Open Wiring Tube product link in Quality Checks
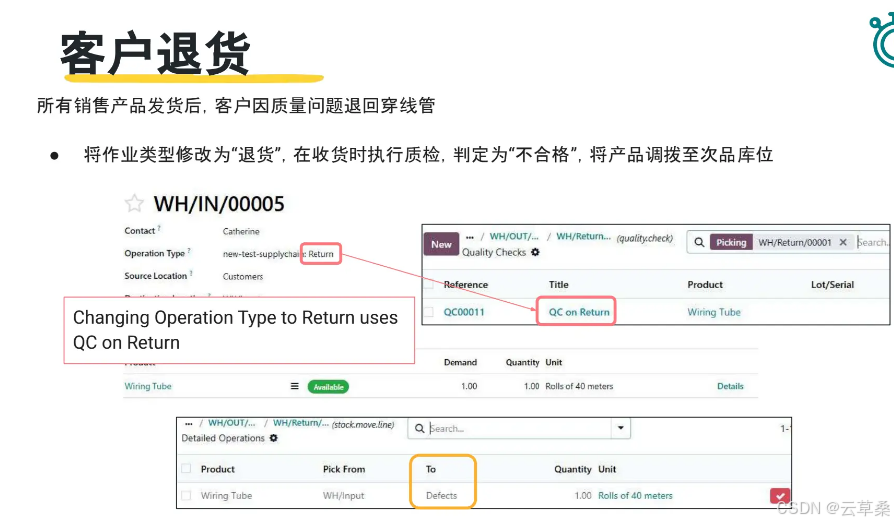Viewport: 894px width, 523px height. [714, 312]
